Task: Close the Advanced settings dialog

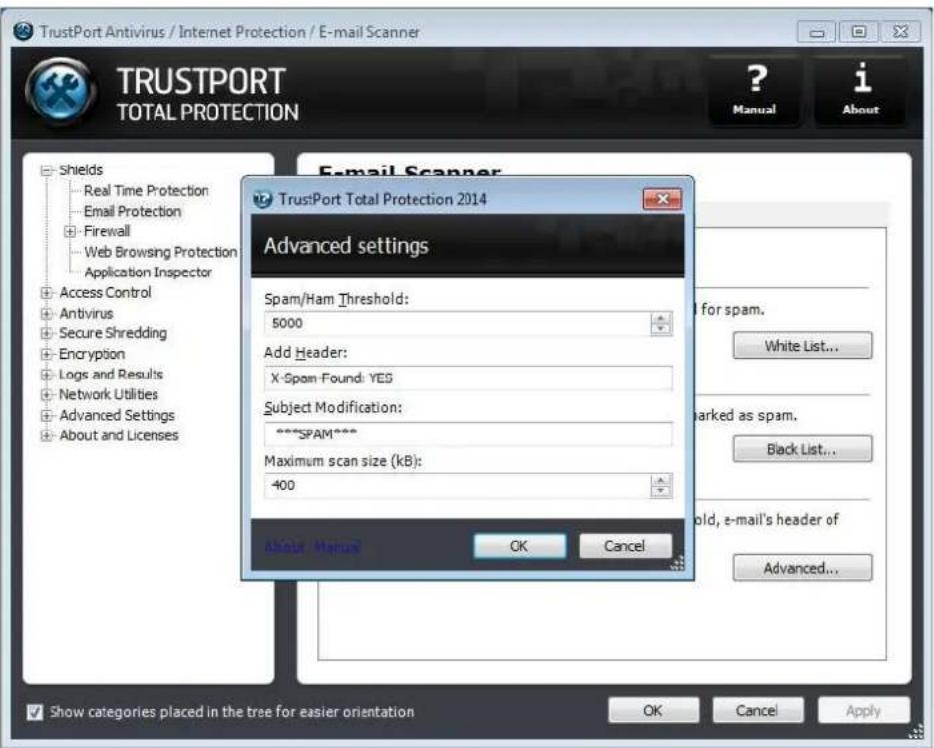Action: (662, 199)
